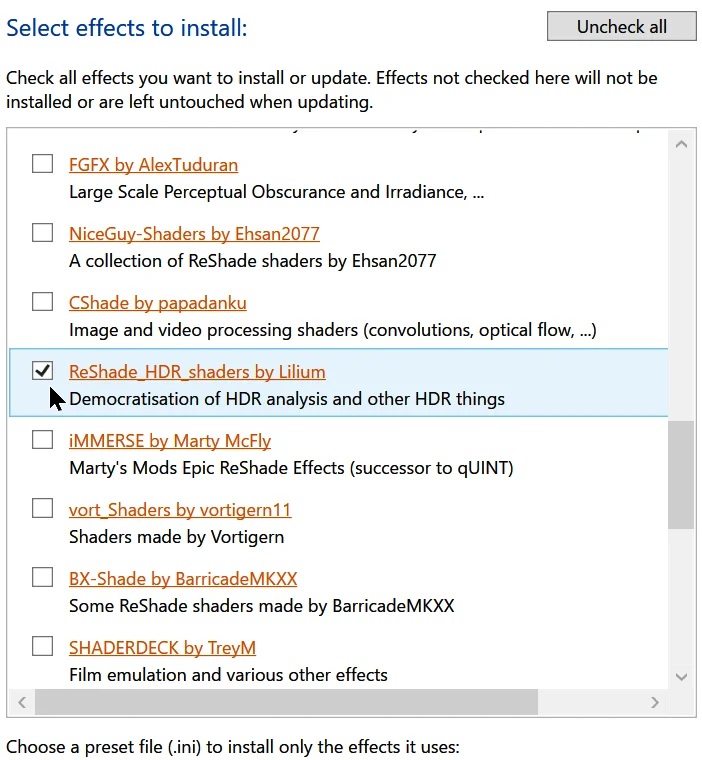
Task: Check the vort_Shaders by vortigern11 box
Action: 42,508
